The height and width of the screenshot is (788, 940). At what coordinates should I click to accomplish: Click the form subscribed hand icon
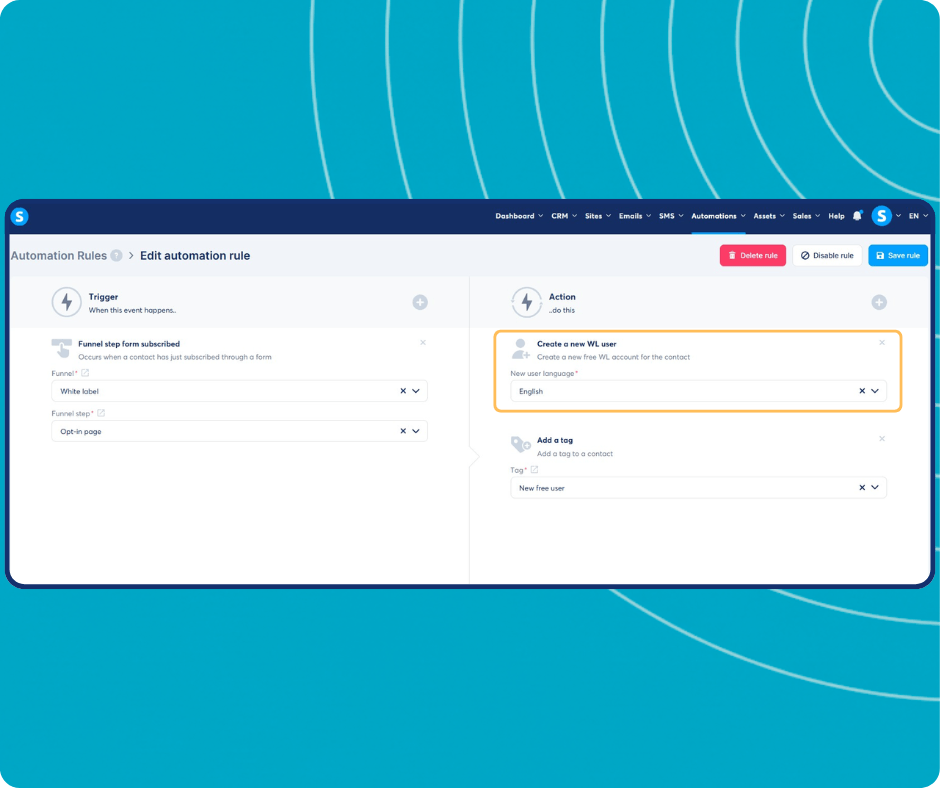pos(61,348)
